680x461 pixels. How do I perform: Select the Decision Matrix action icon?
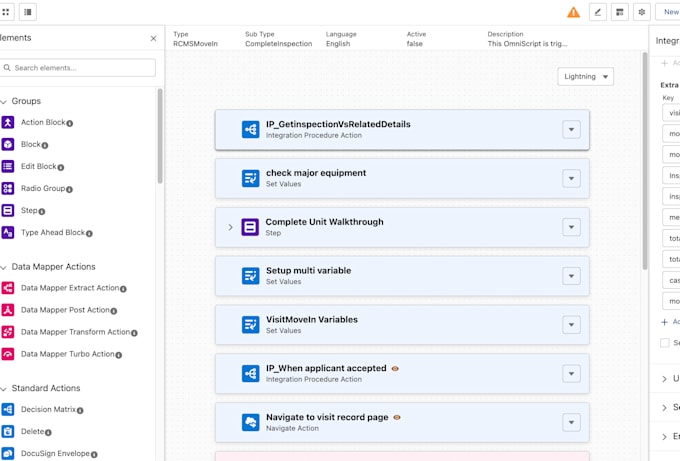click(8, 409)
